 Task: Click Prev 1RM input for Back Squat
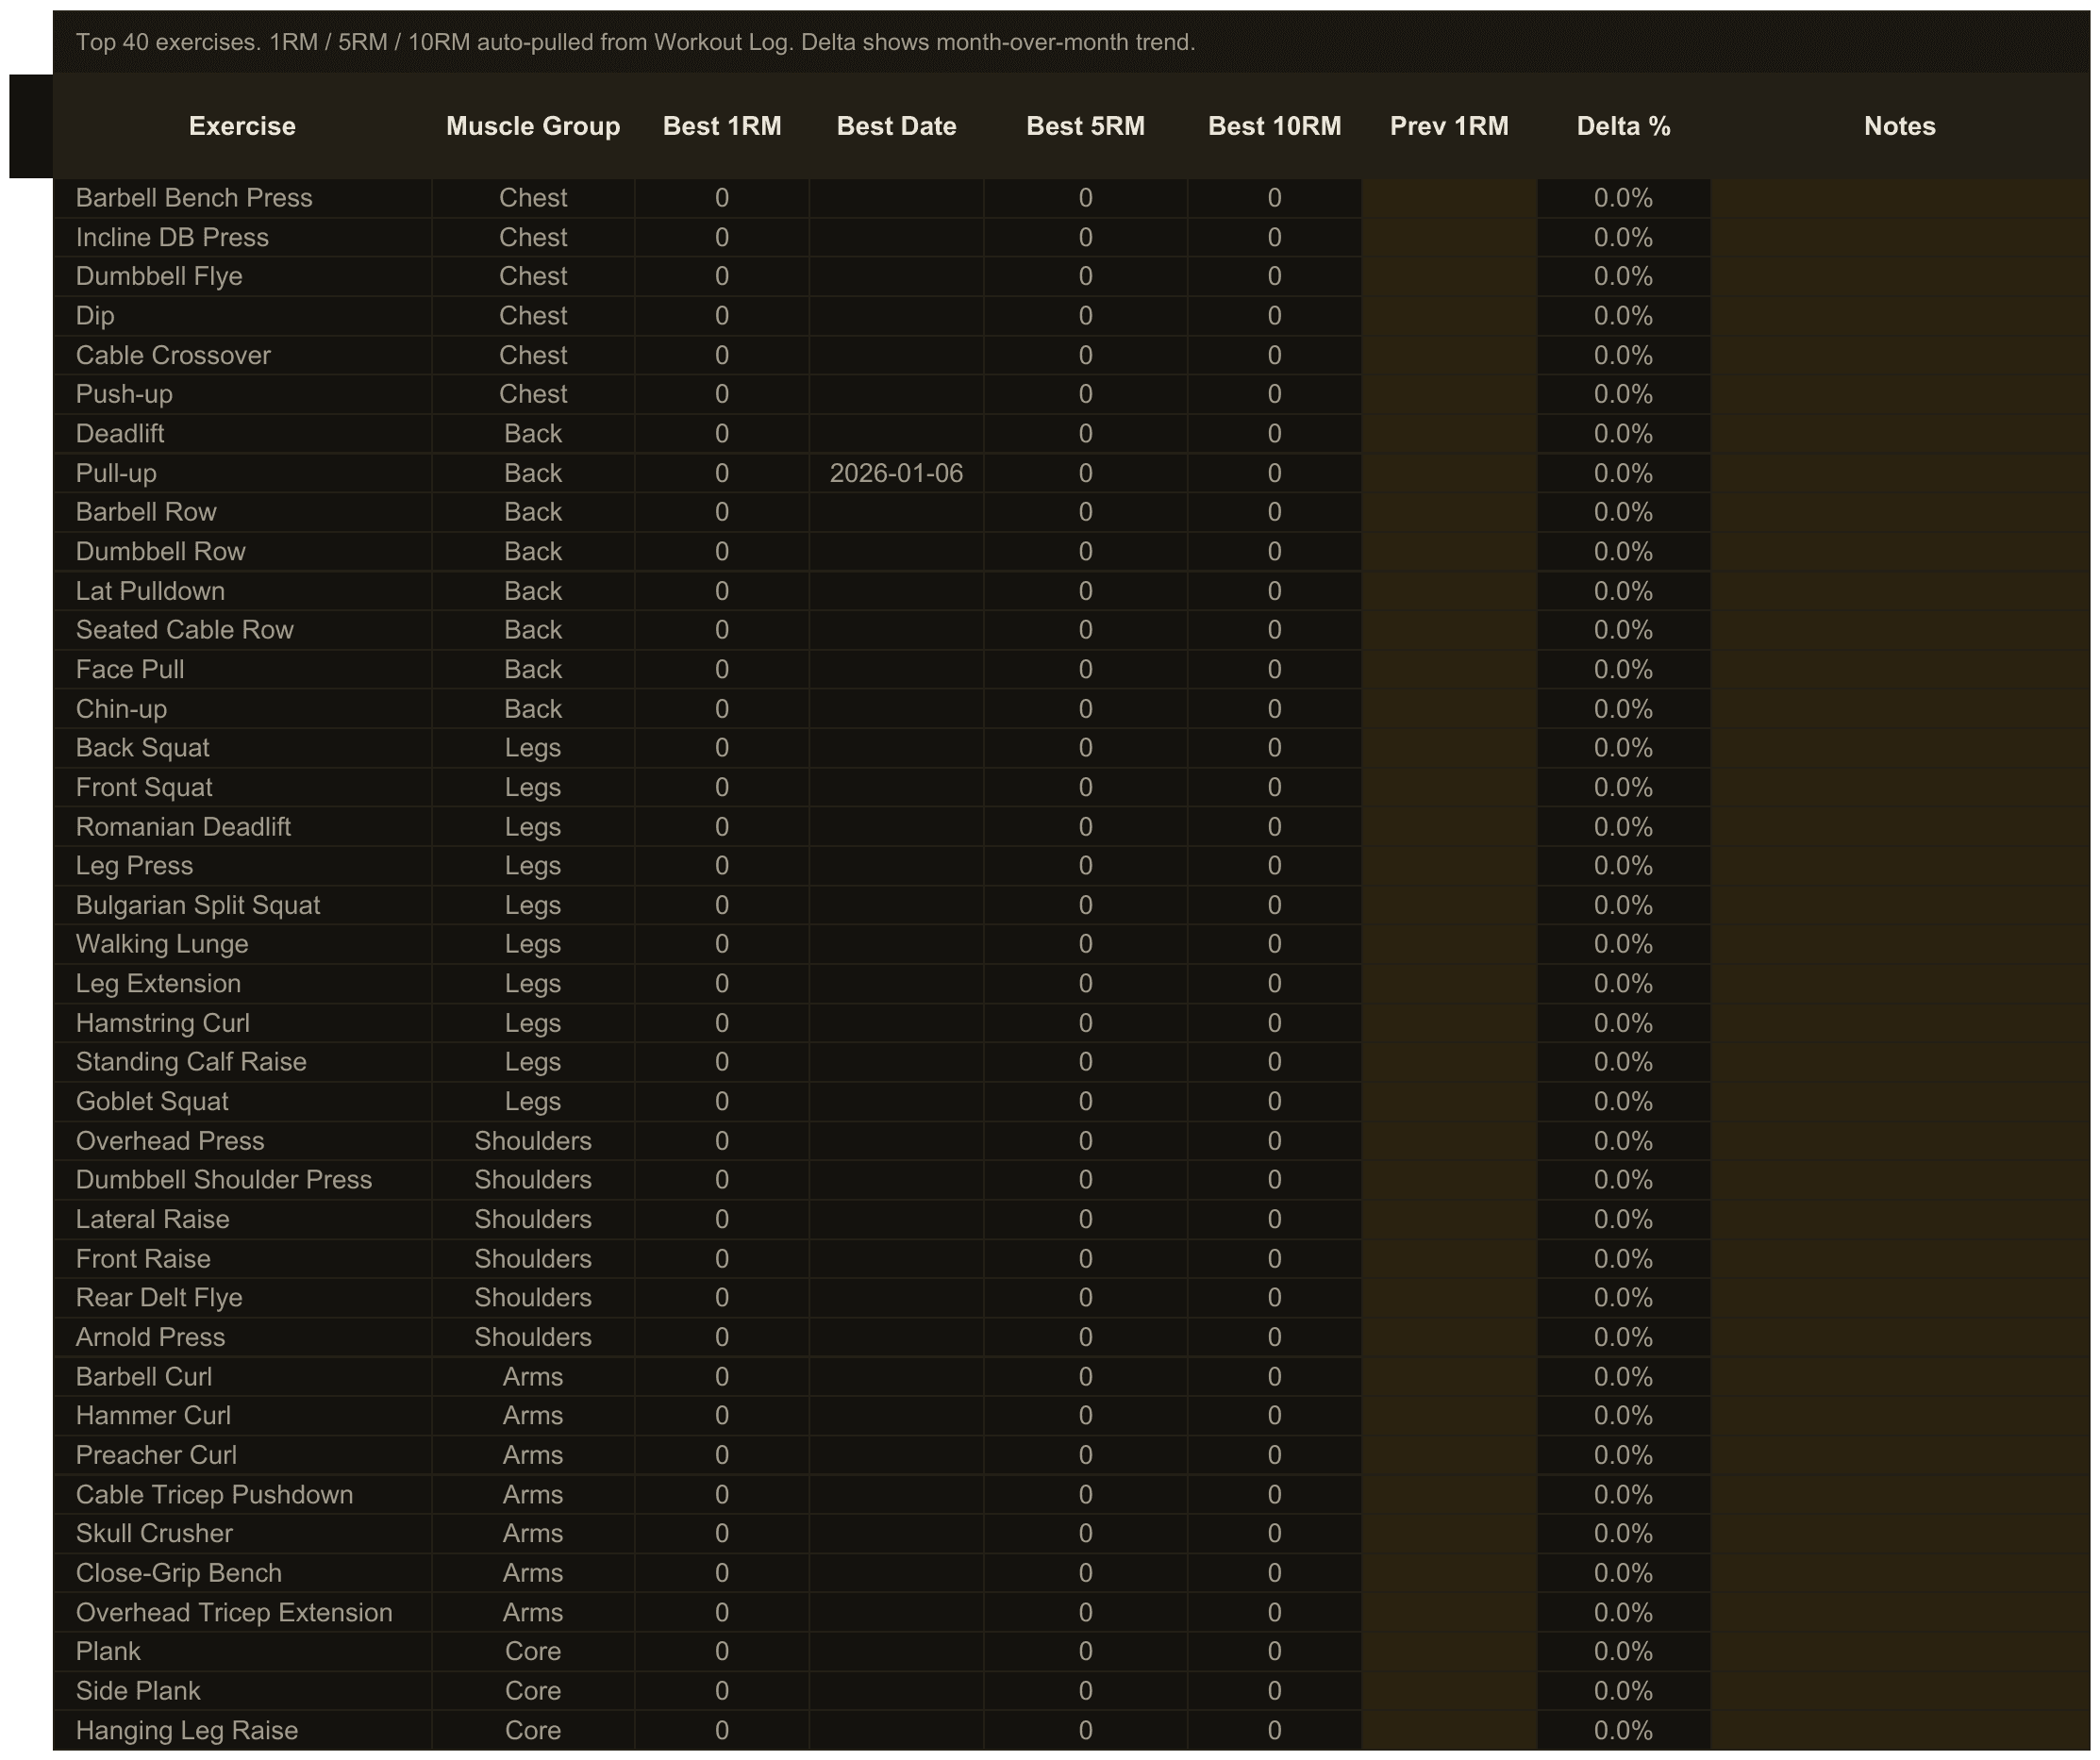pyautogui.click(x=1449, y=748)
